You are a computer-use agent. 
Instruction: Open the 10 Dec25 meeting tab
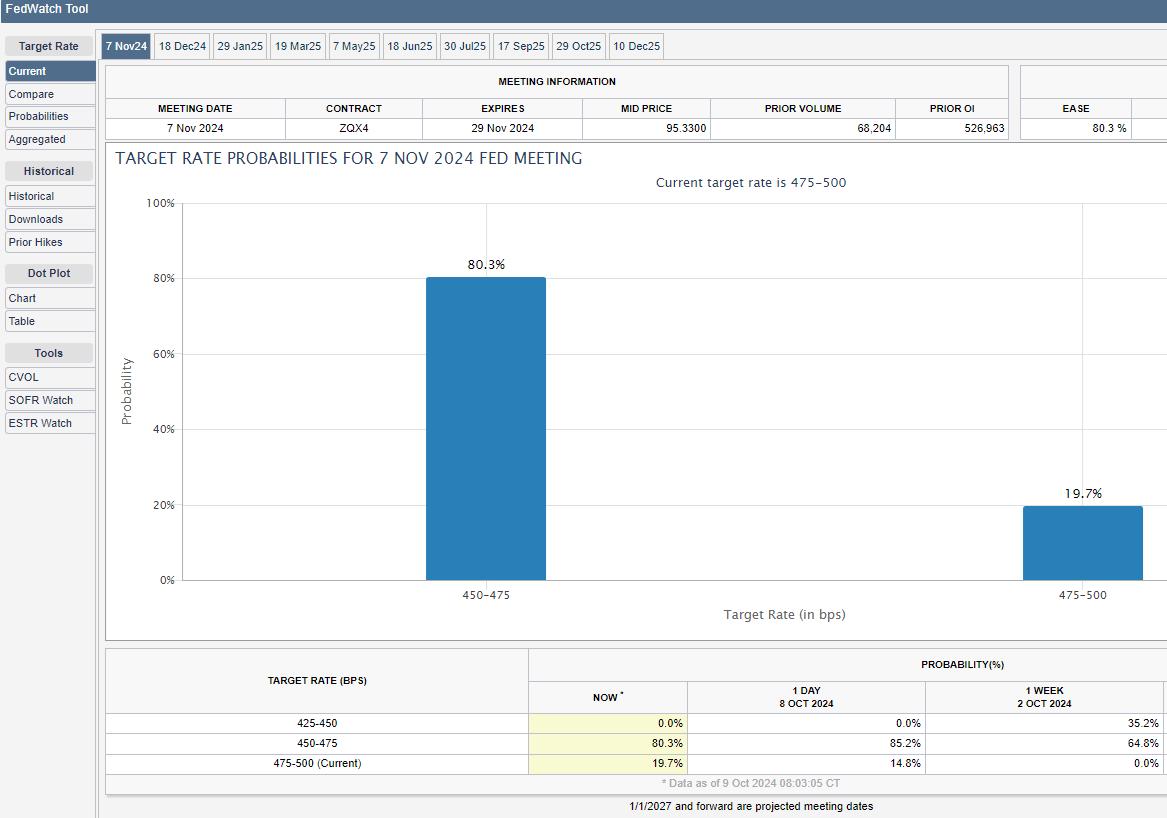pos(636,46)
